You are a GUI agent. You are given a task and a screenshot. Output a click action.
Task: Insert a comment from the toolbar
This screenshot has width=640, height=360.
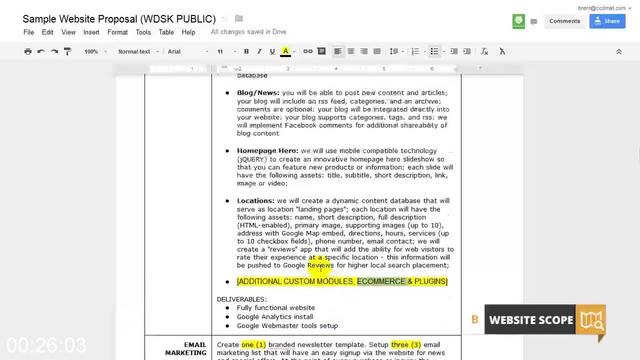(x=322, y=51)
